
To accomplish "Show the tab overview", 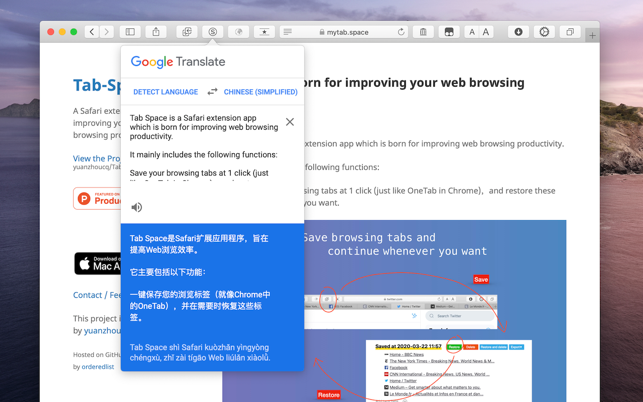I will tap(570, 32).
